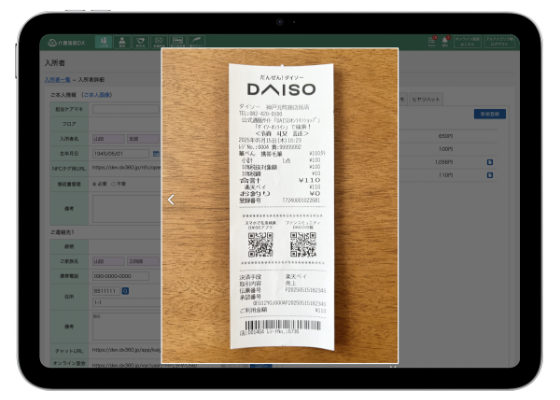Open the ご本人画像 link

(97, 95)
